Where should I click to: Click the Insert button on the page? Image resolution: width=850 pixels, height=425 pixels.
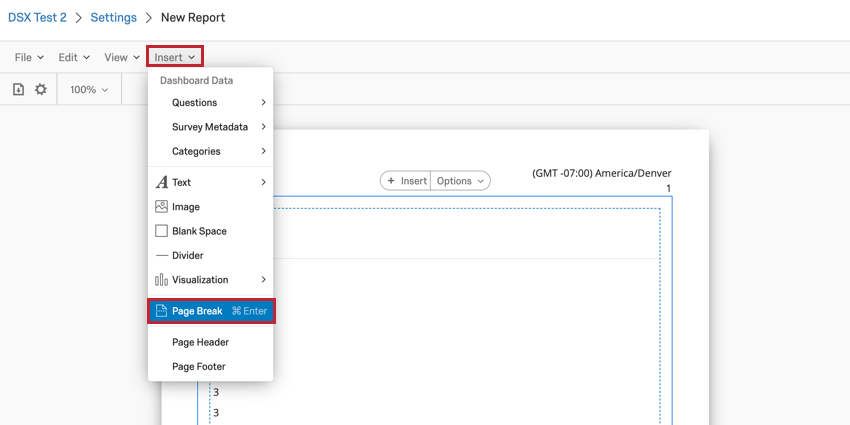click(406, 181)
